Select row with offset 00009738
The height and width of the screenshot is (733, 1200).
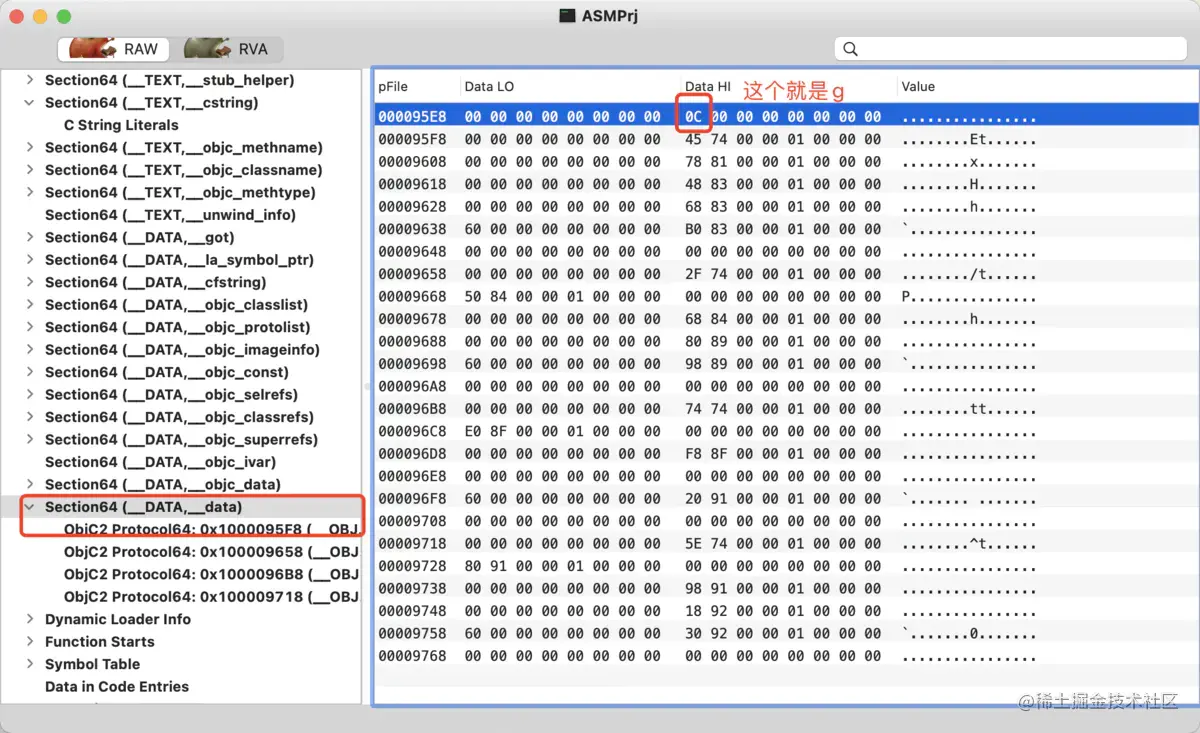point(785,589)
